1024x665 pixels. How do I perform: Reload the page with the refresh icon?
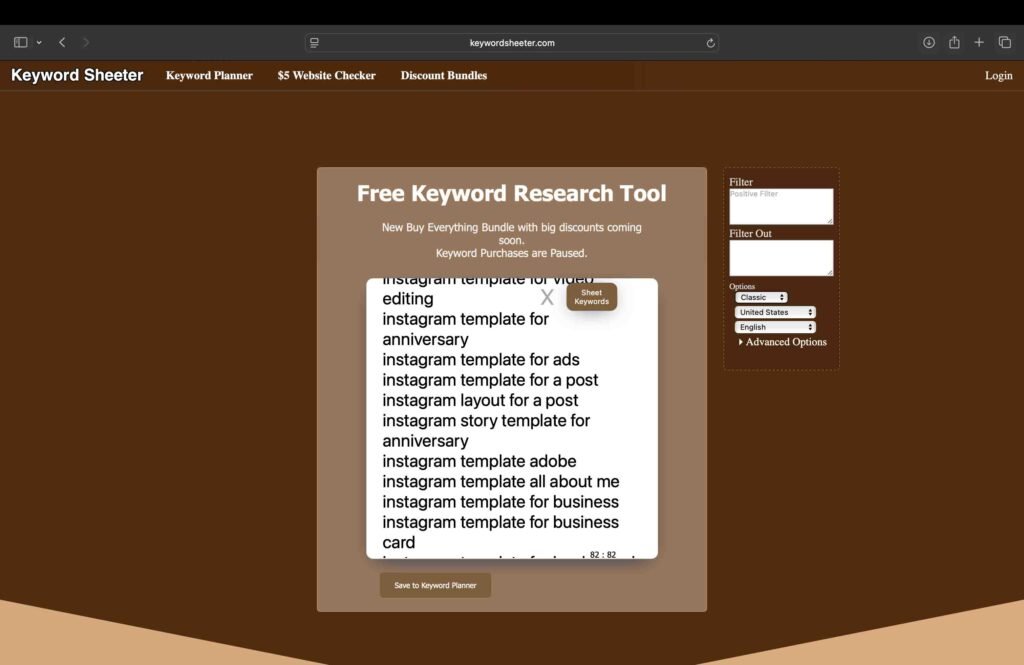710,43
